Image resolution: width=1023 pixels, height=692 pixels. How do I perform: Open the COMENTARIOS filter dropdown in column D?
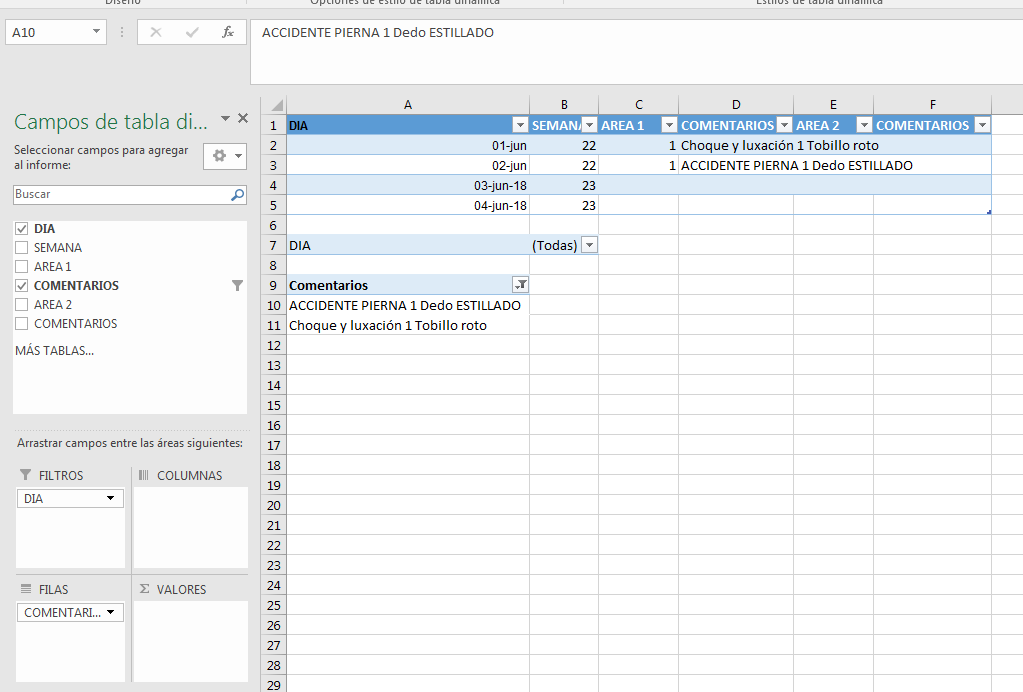[x=784, y=125]
